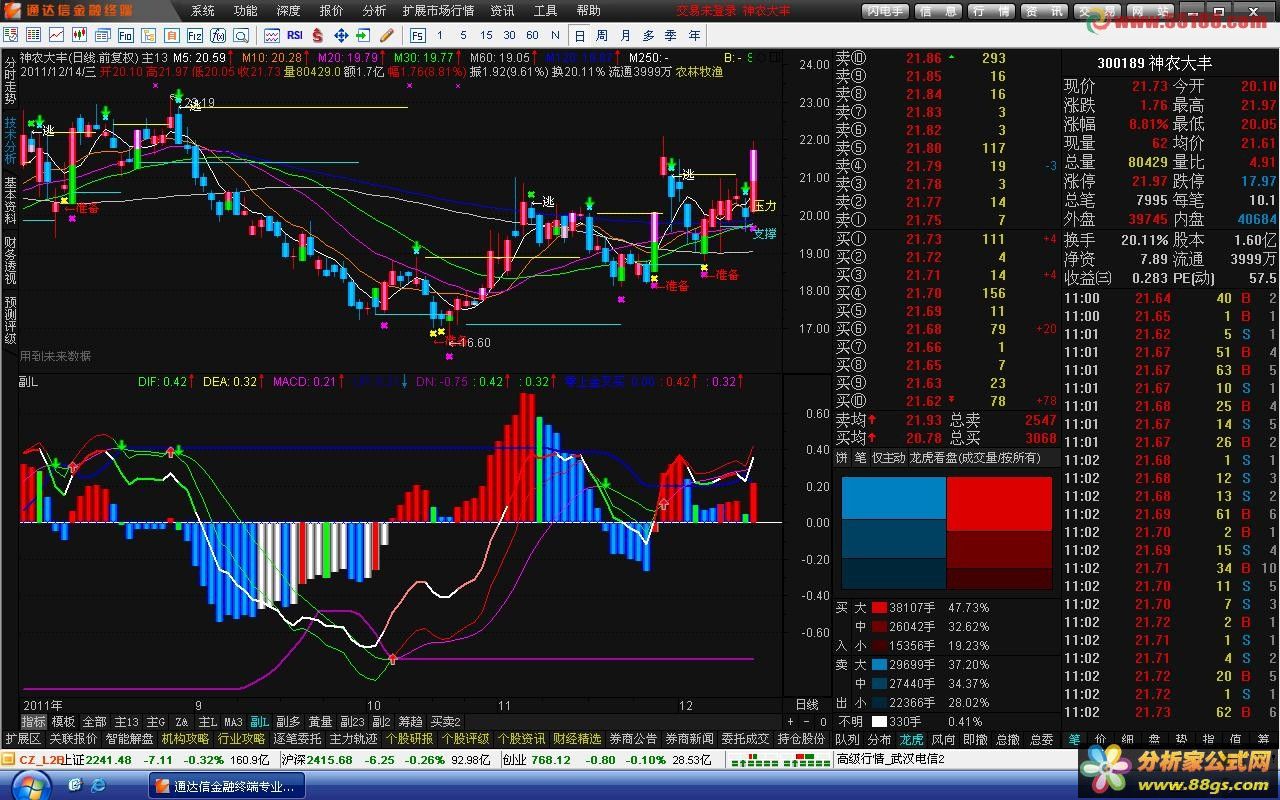Click the blue four-arrow move icon
Image resolution: width=1280 pixels, height=800 pixels.
pyautogui.click(x=340, y=35)
